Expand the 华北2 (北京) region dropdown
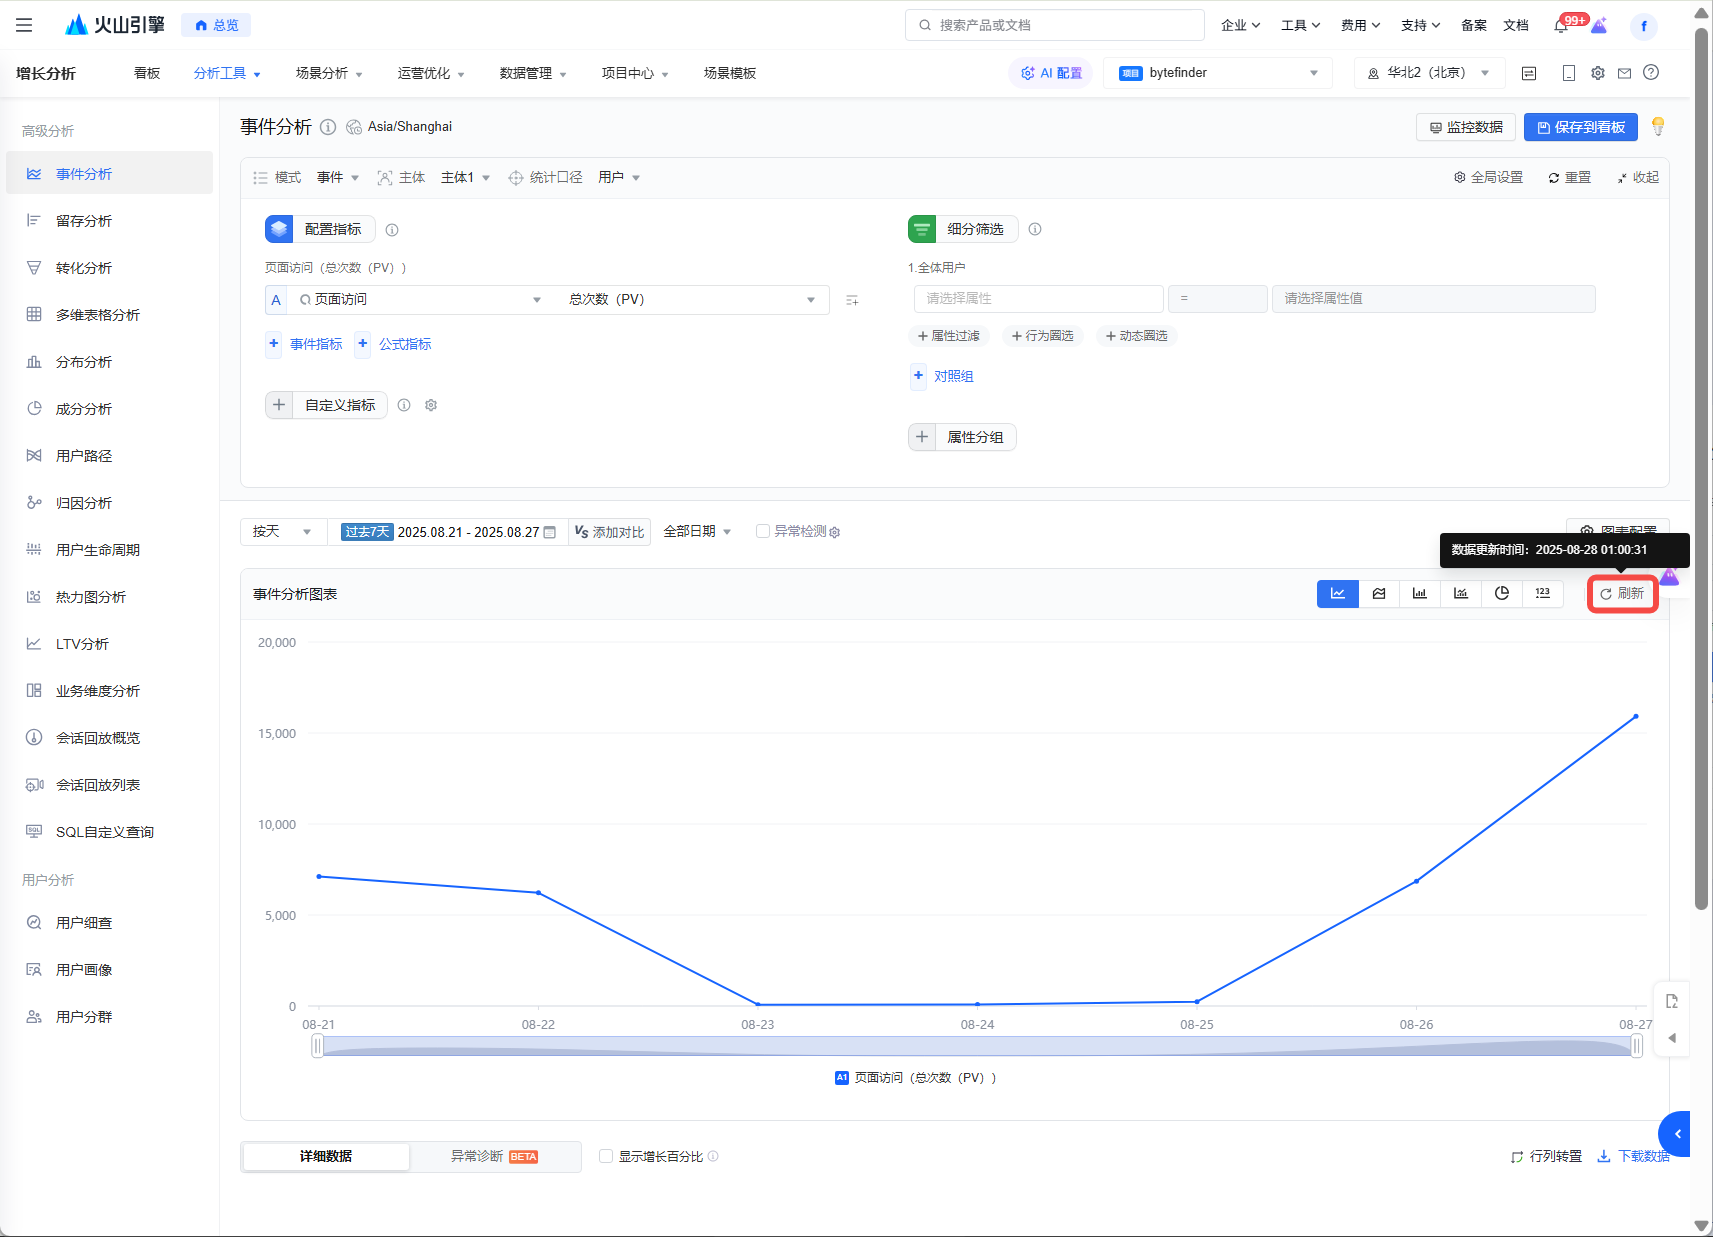Image resolution: width=1713 pixels, height=1237 pixels. (1430, 73)
